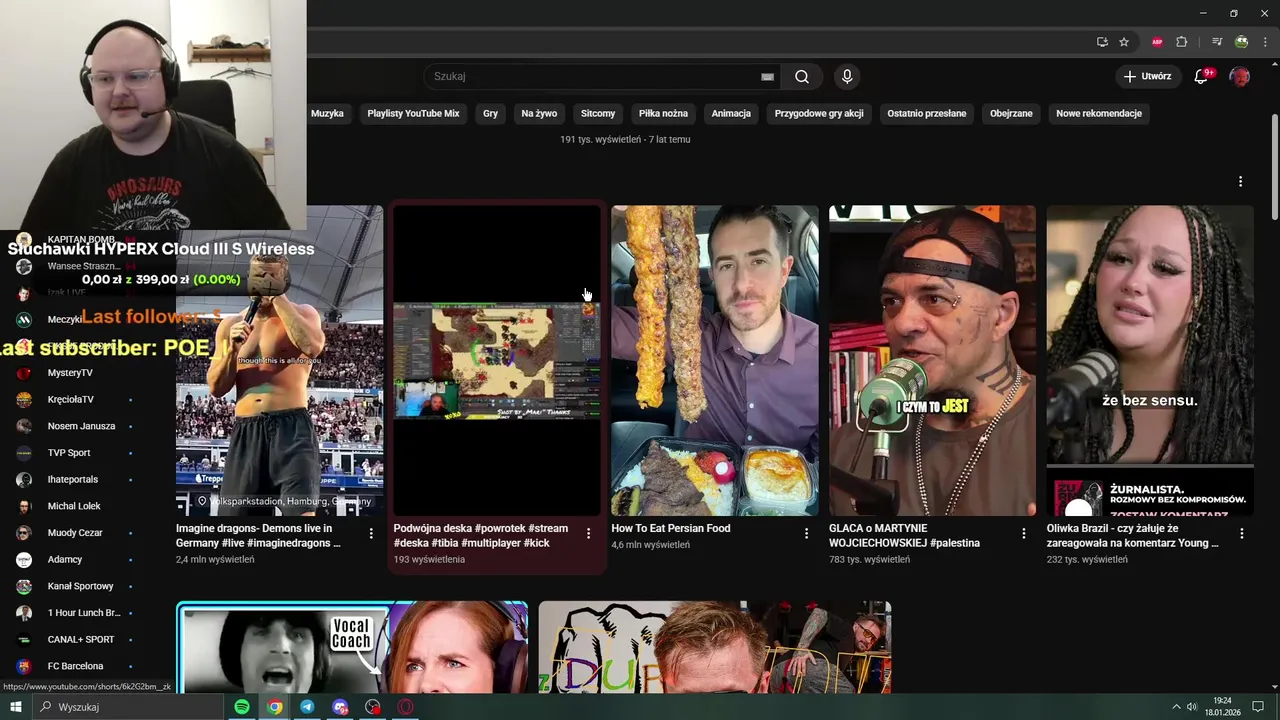Open FC Barcelona channel in sidebar
This screenshot has width=1280, height=720.
point(74,666)
